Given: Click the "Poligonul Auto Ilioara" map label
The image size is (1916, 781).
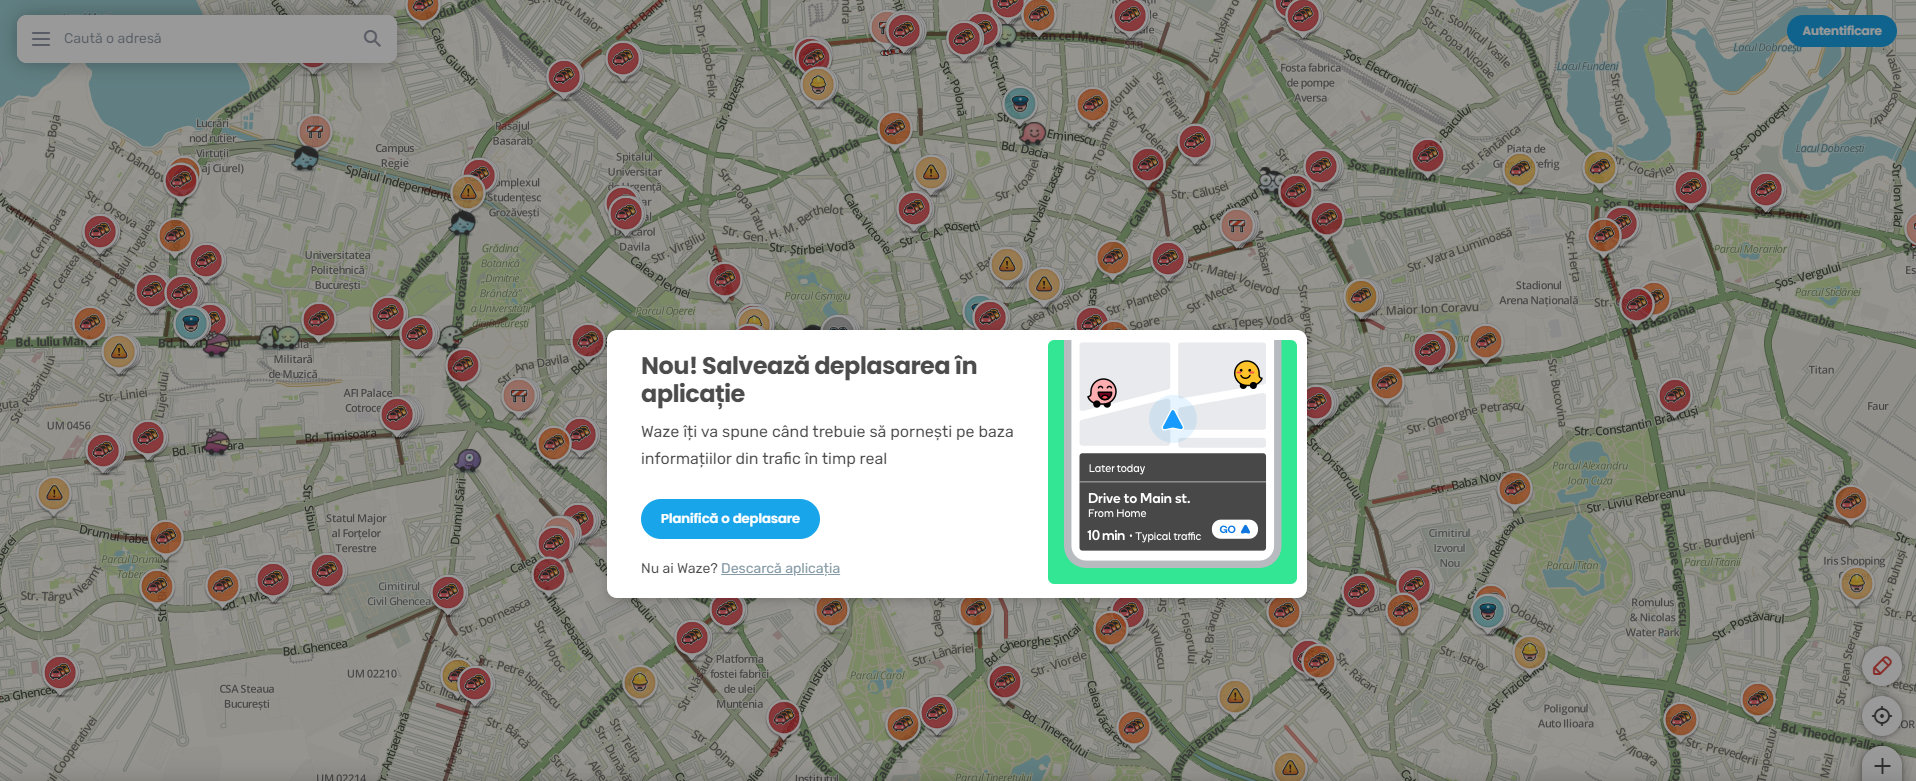Looking at the screenshot, I should [x=1566, y=716].
